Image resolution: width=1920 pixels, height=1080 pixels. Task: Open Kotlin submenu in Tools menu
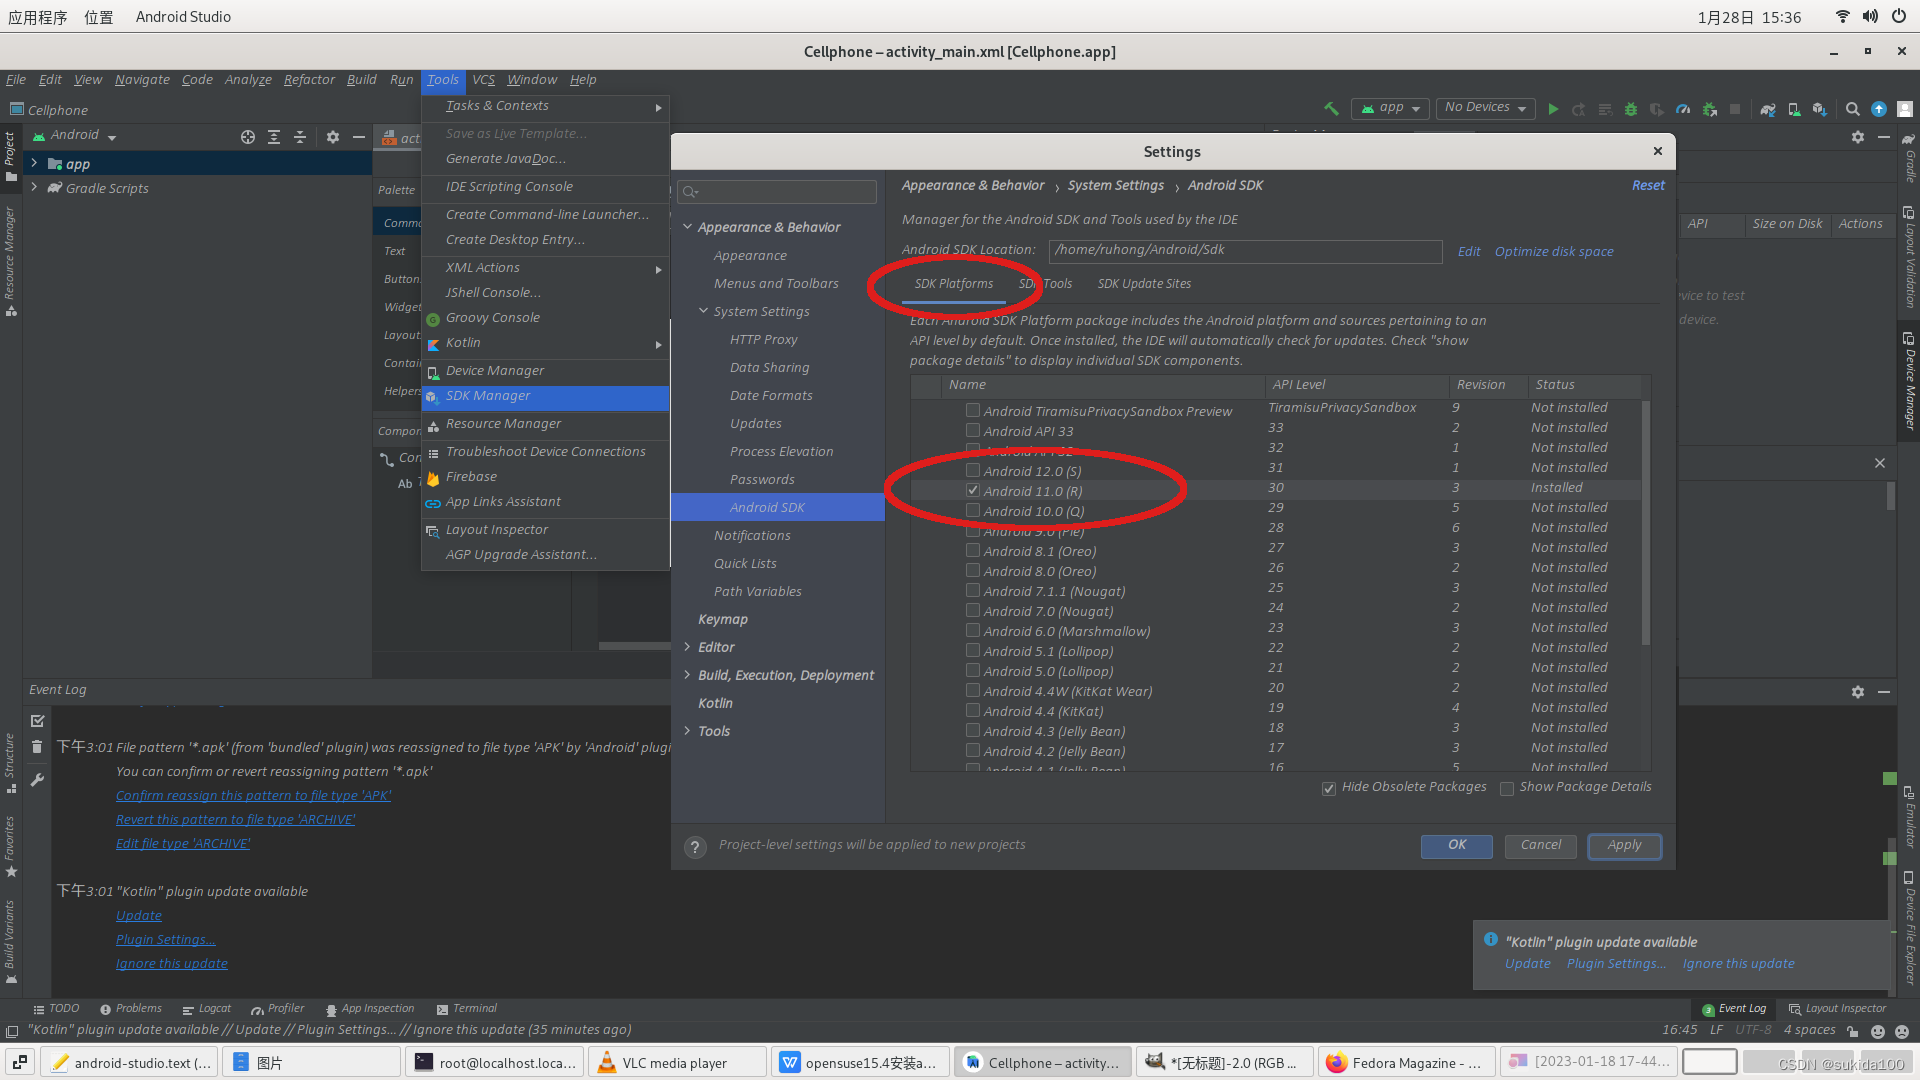(545, 344)
